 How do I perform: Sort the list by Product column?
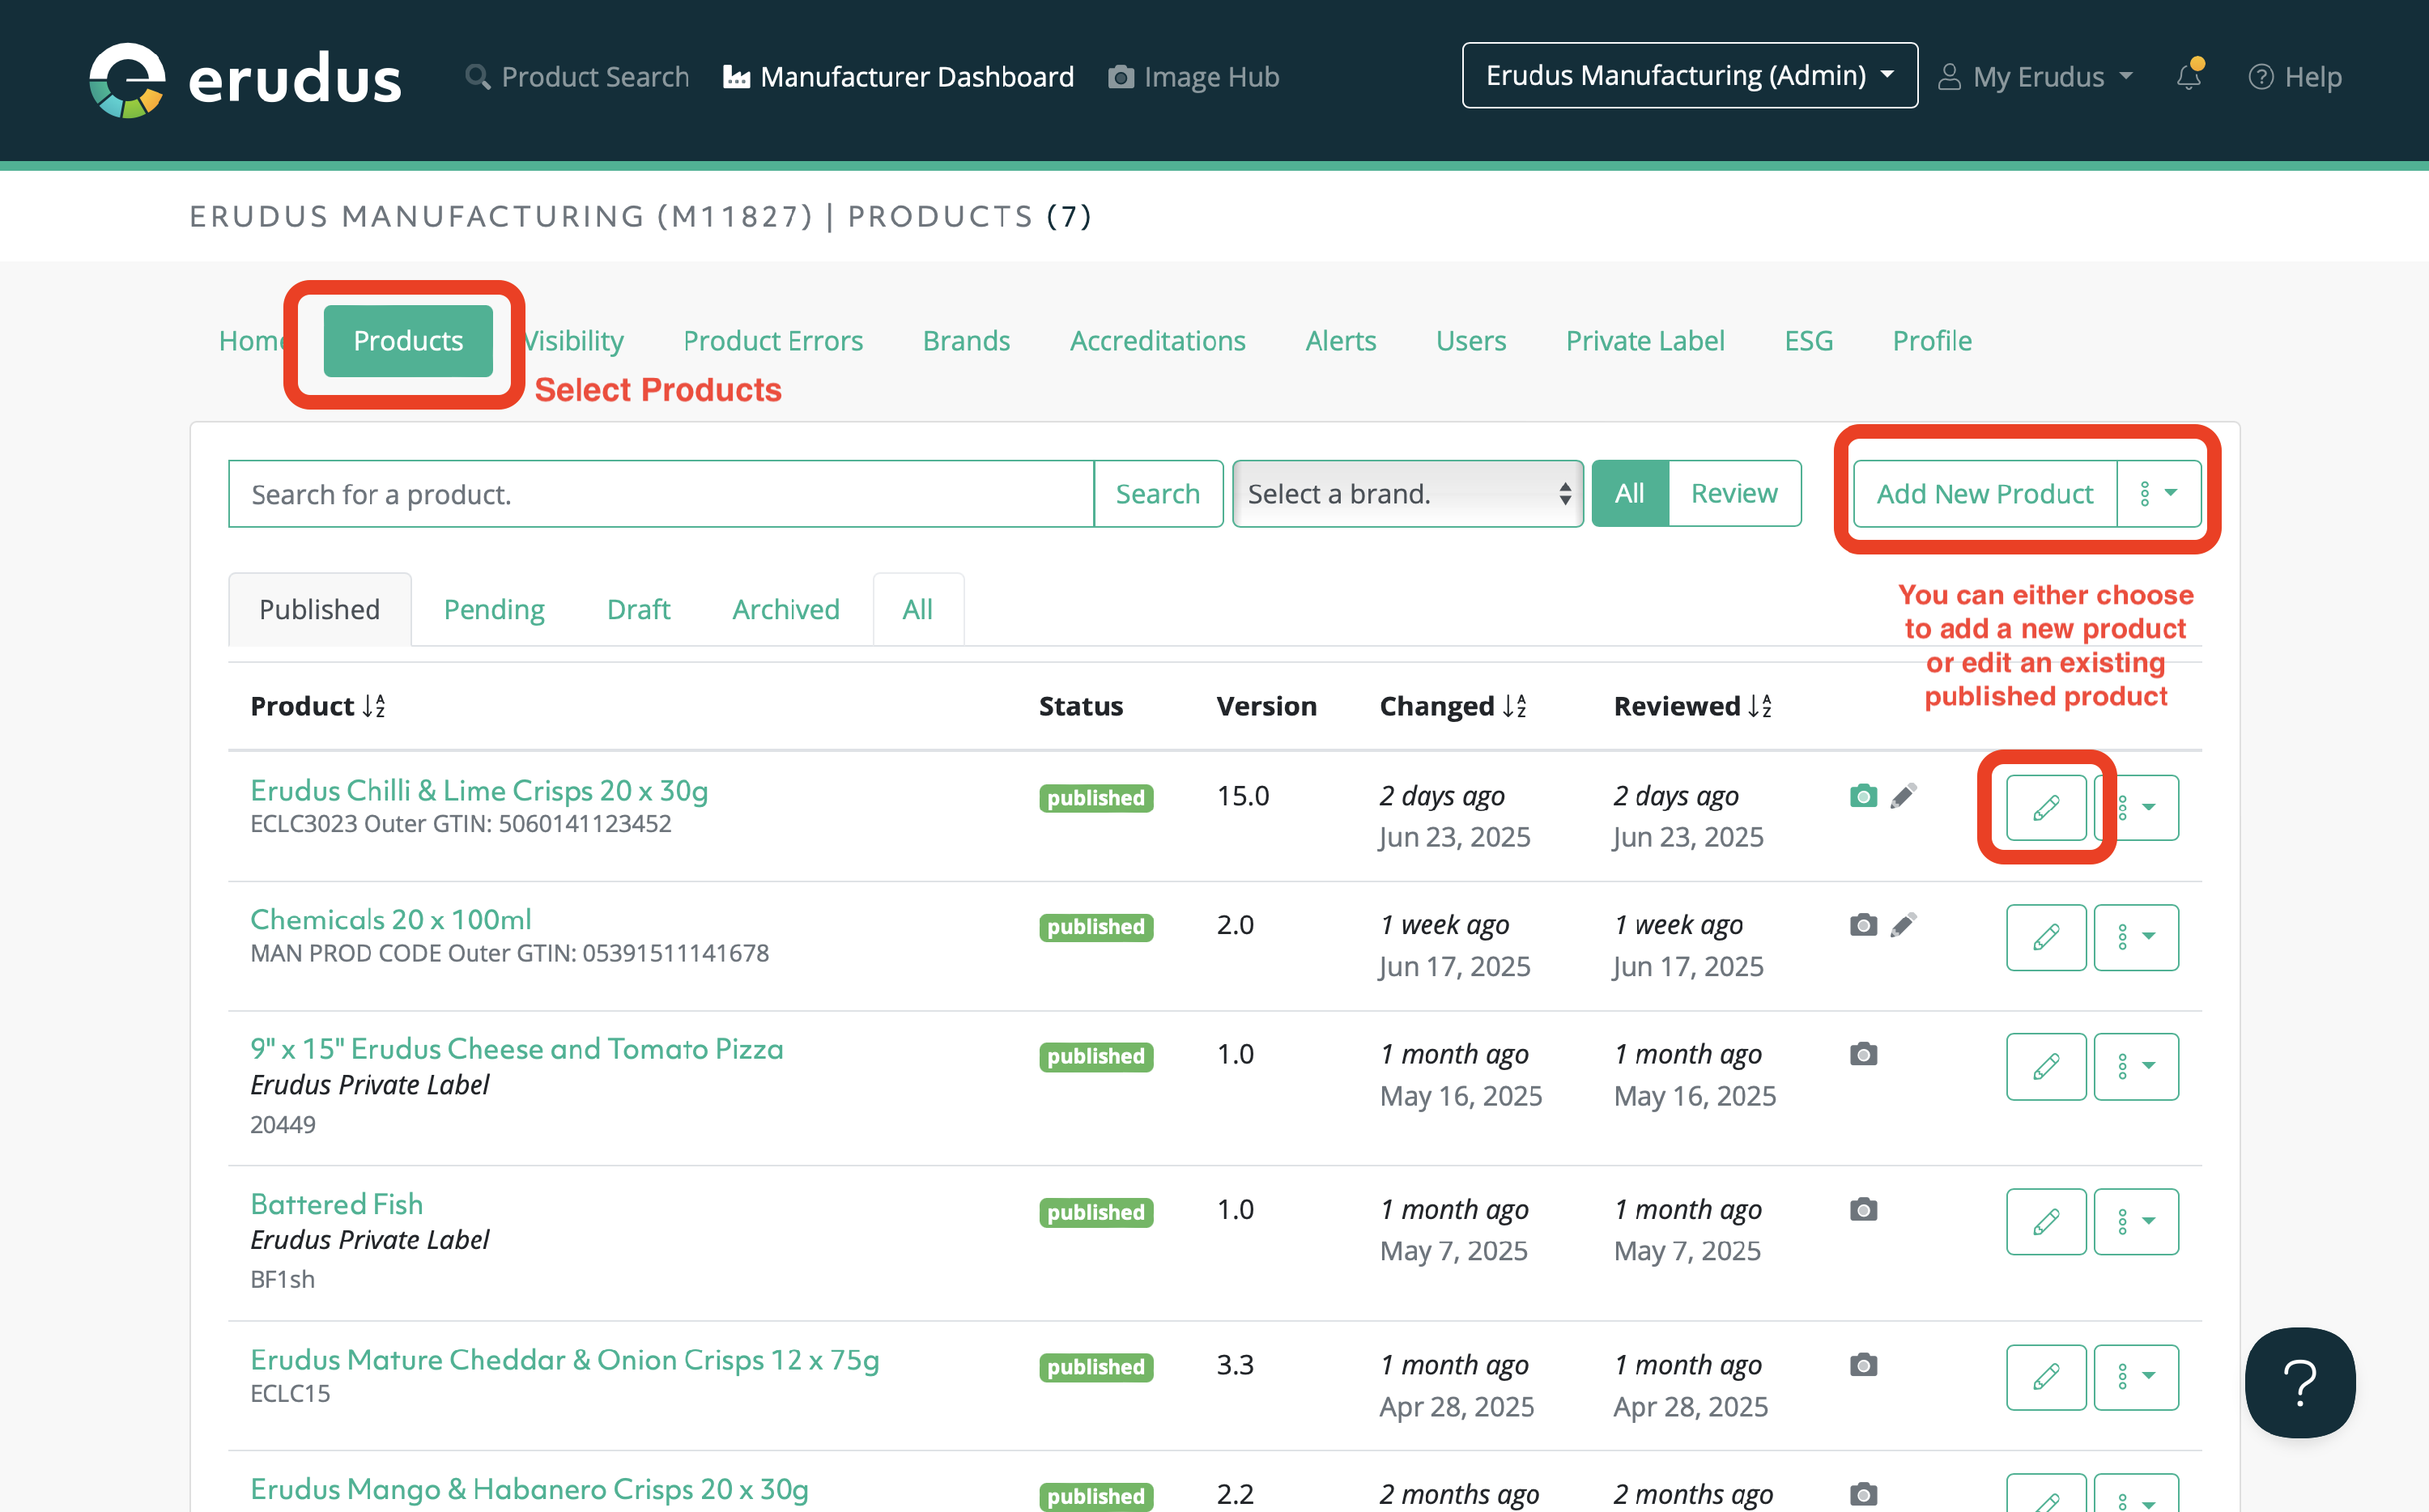pyautogui.click(x=318, y=706)
